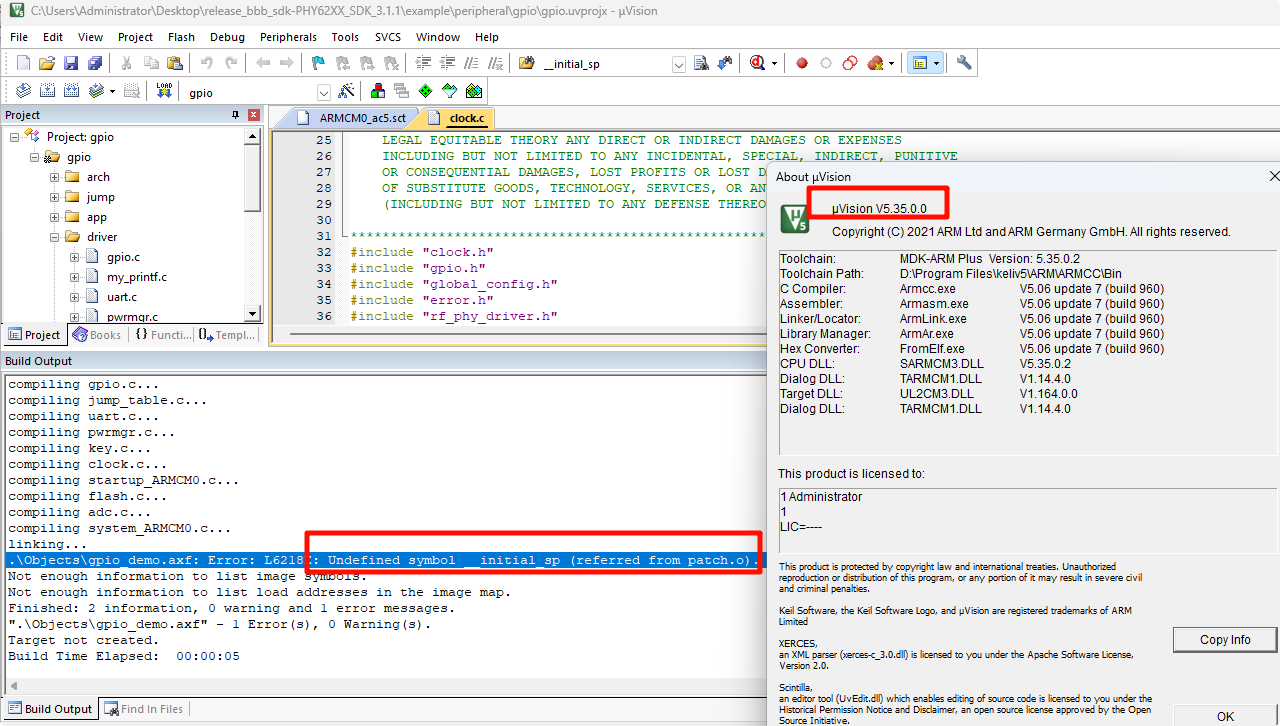
Task: Undo last edit
Action: [x=207, y=63]
